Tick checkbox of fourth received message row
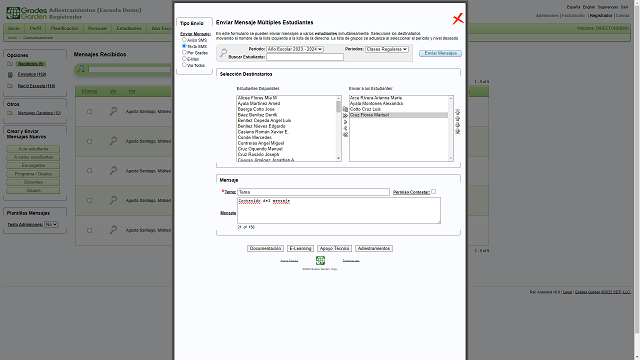 click(x=89, y=200)
